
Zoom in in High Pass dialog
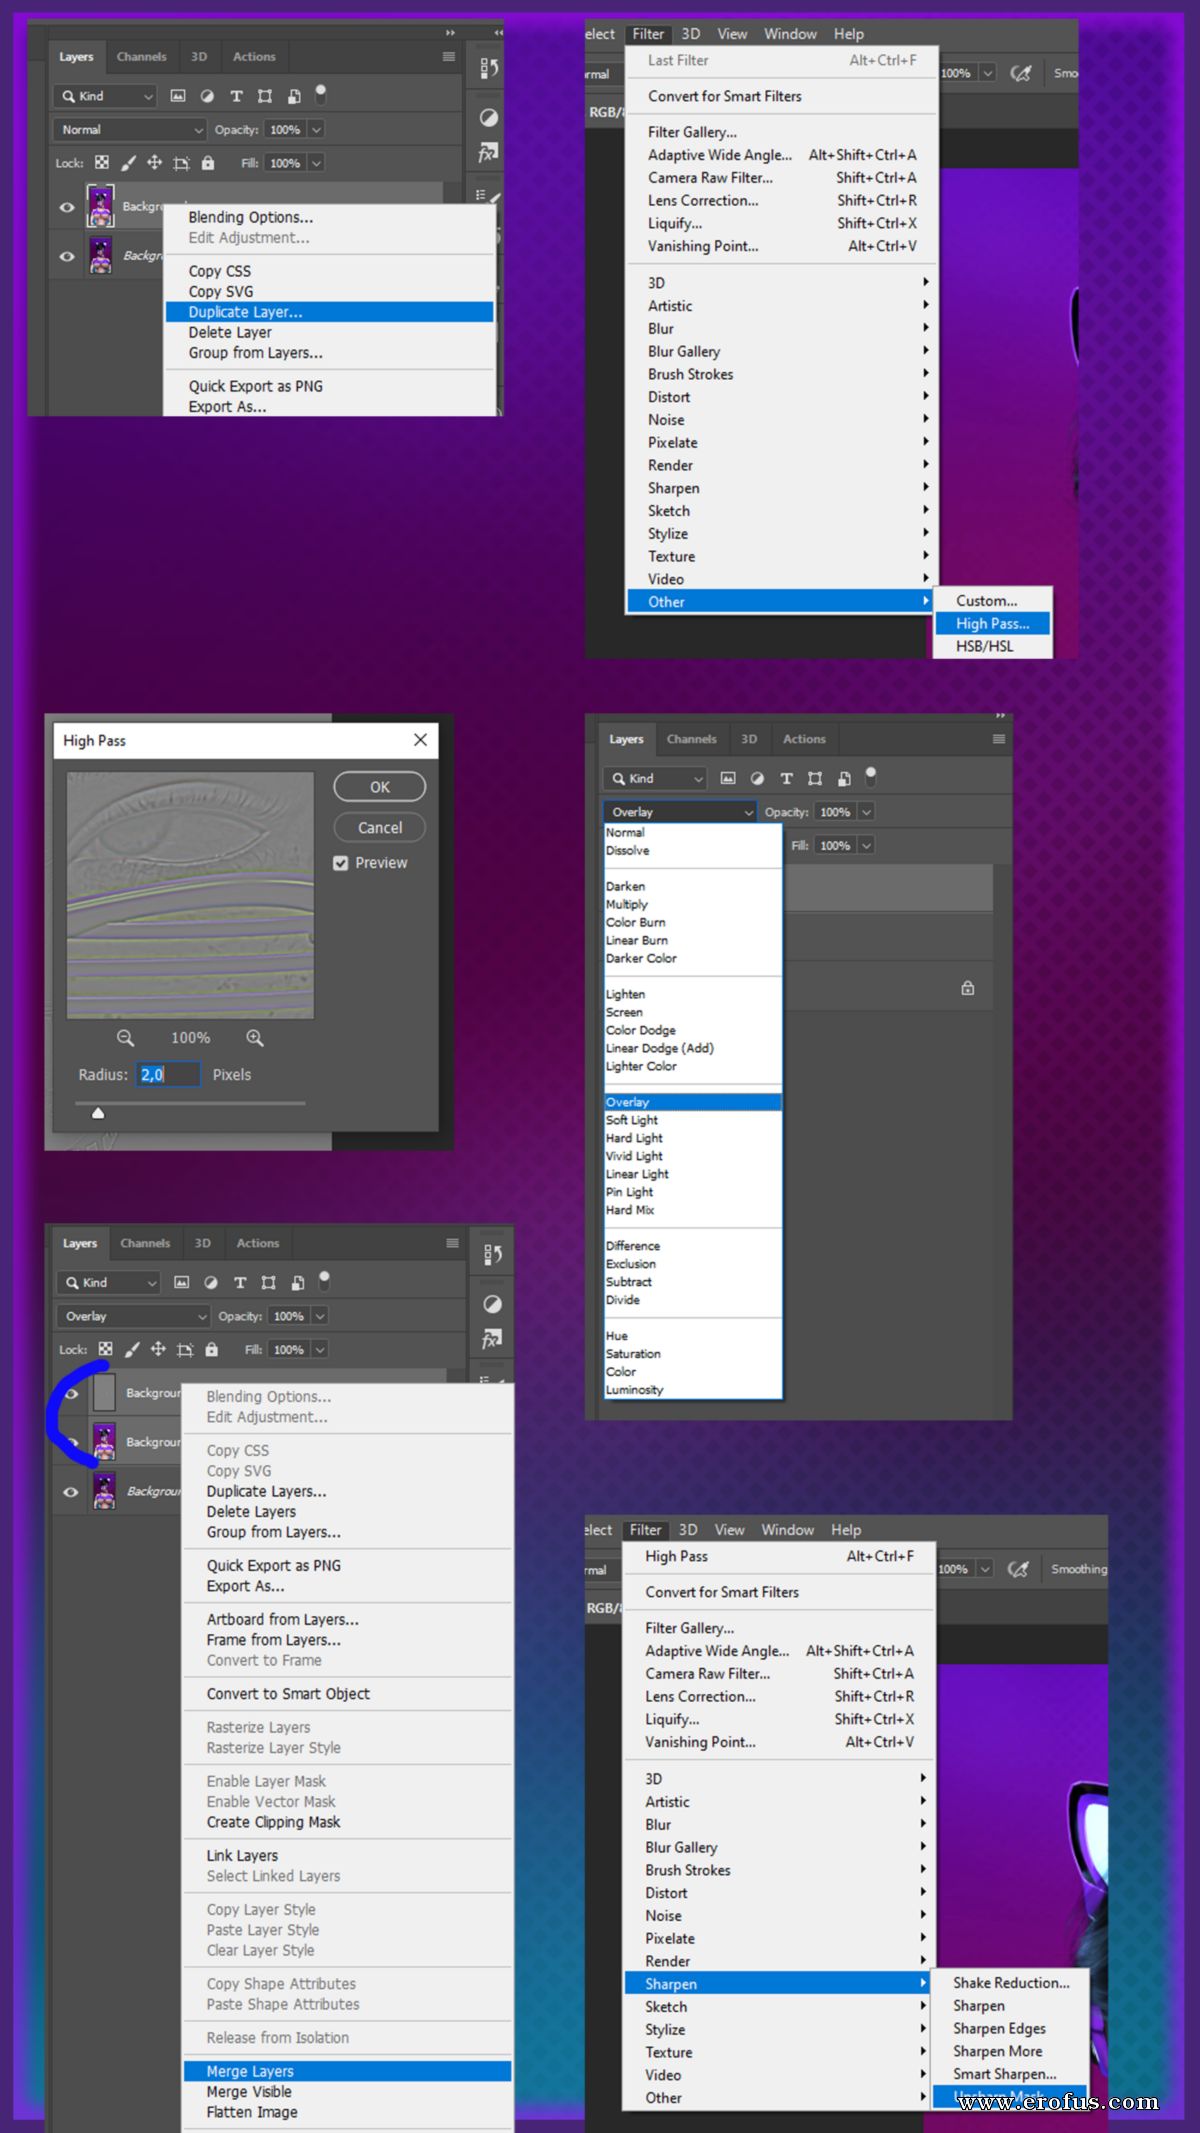point(255,1038)
